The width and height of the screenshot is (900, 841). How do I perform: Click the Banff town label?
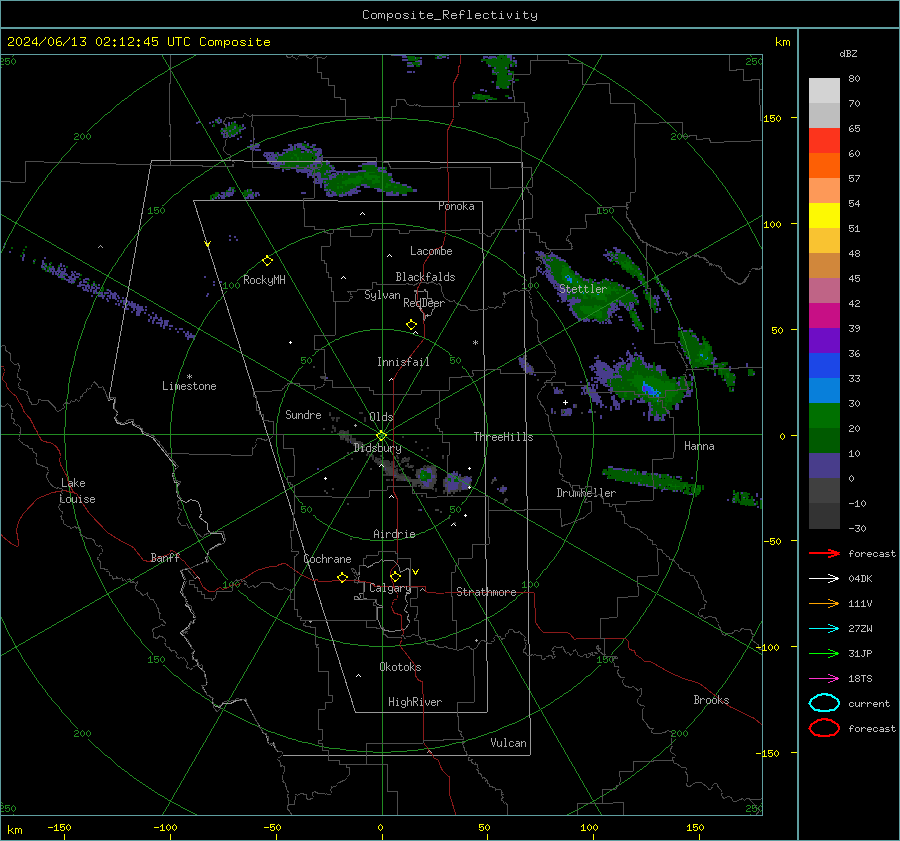tap(165, 557)
